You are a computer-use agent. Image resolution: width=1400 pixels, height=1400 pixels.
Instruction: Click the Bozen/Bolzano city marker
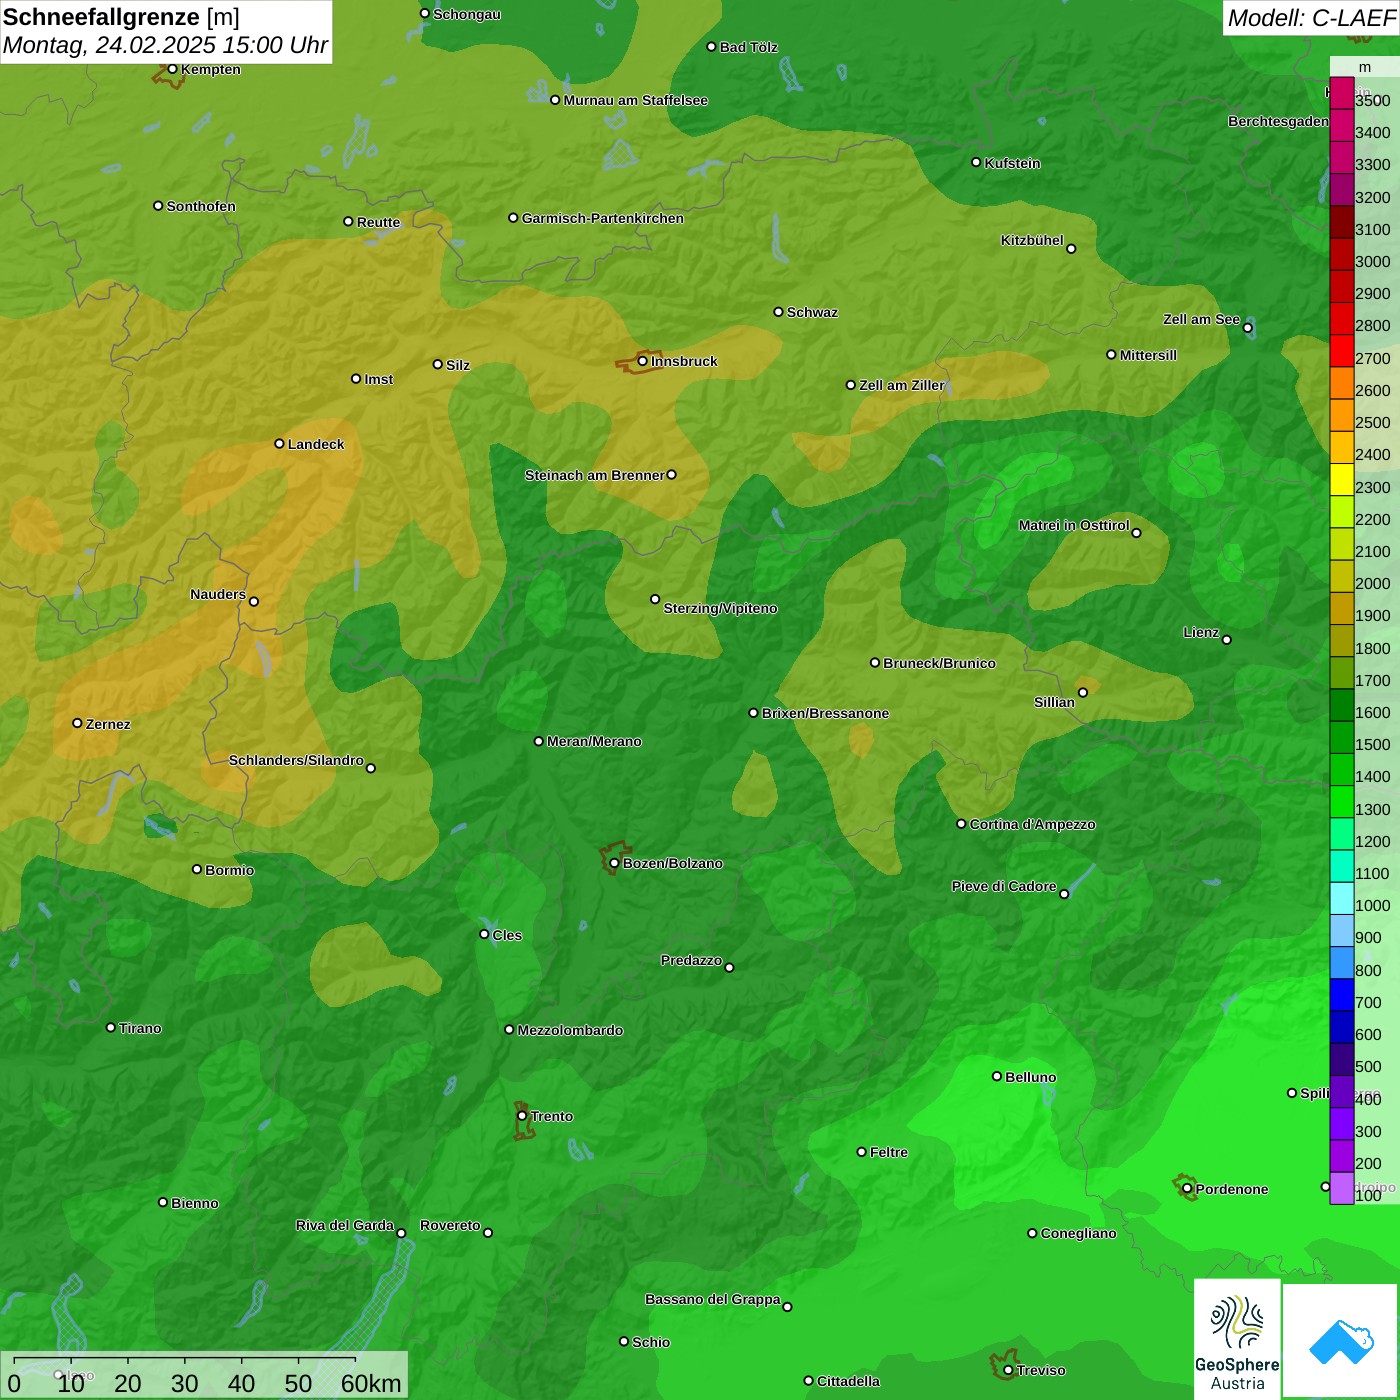615,863
